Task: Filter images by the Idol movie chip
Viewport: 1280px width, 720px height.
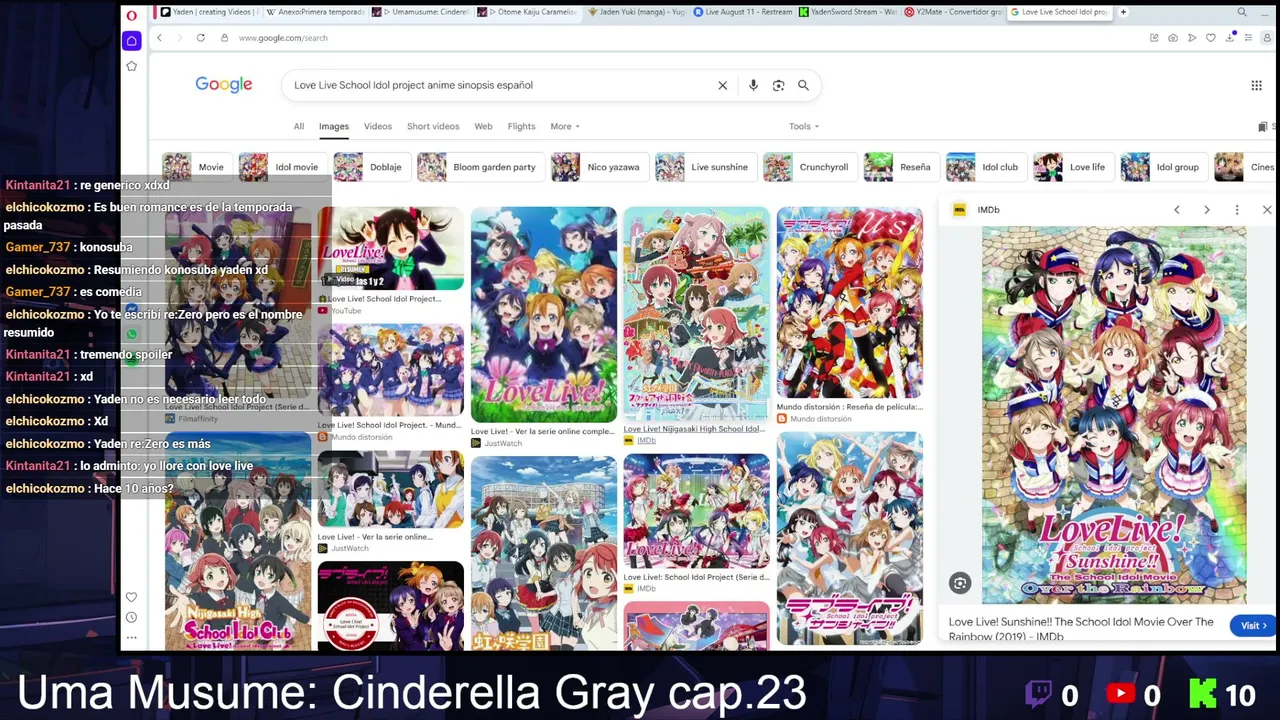Action: tap(282, 167)
